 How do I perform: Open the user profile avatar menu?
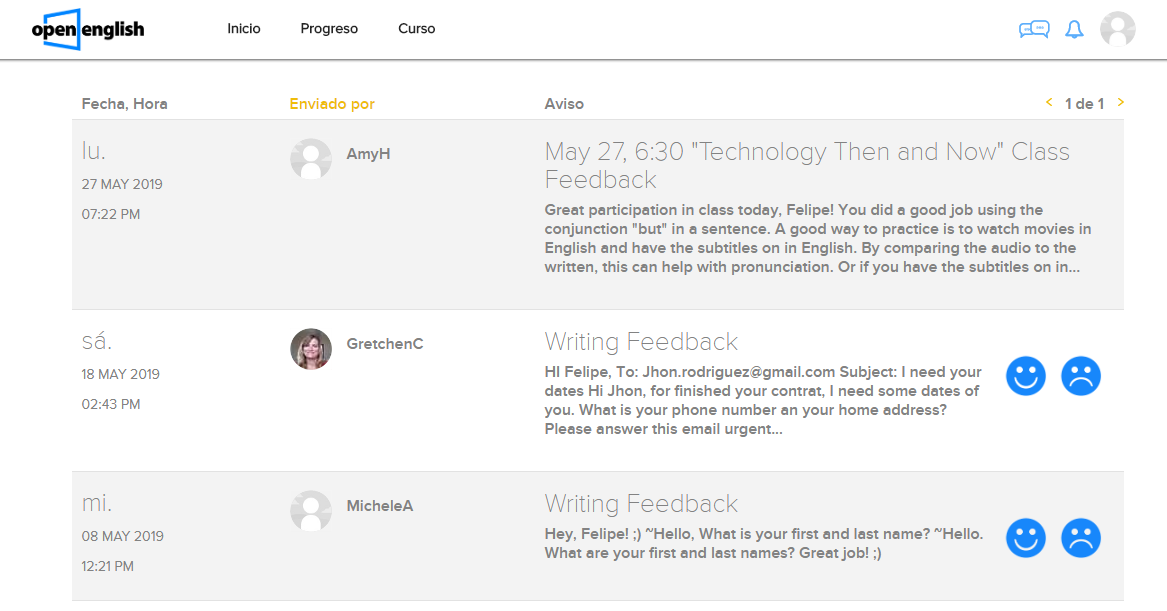1117,29
